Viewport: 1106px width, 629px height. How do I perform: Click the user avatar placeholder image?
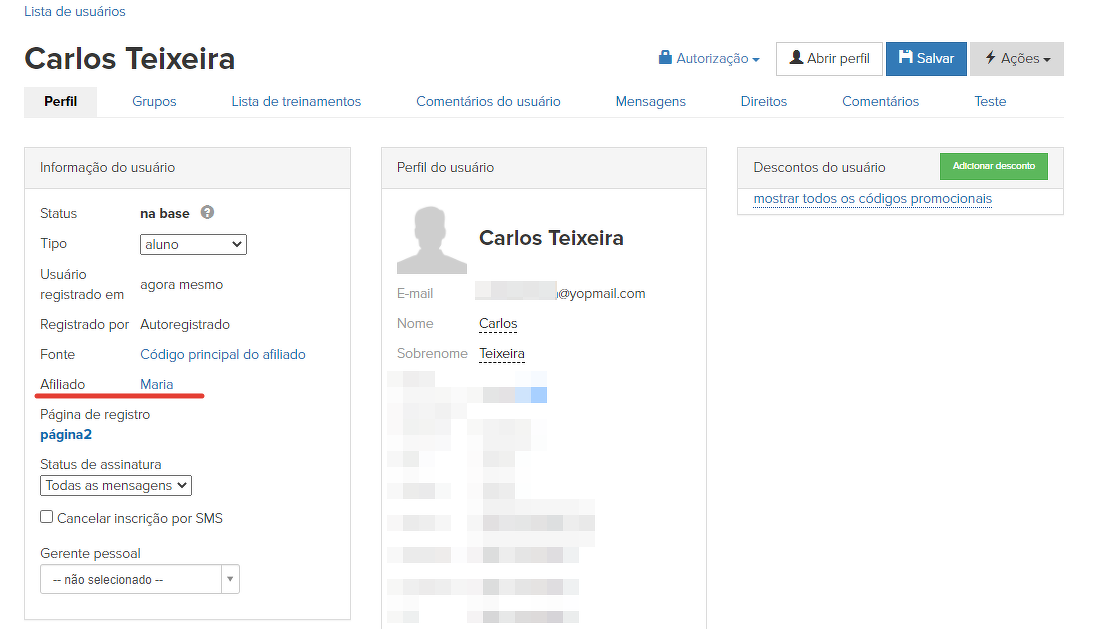coord(431,240)
